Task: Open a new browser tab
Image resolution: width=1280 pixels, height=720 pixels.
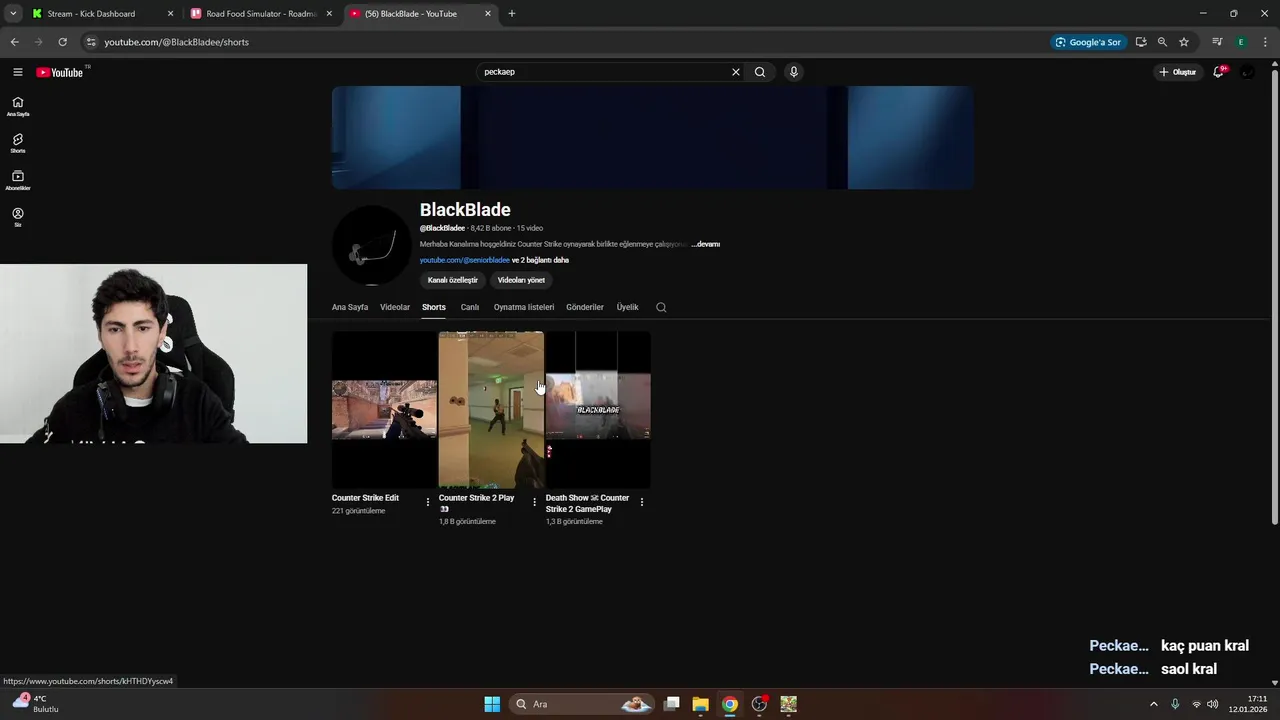Action: 512,14
